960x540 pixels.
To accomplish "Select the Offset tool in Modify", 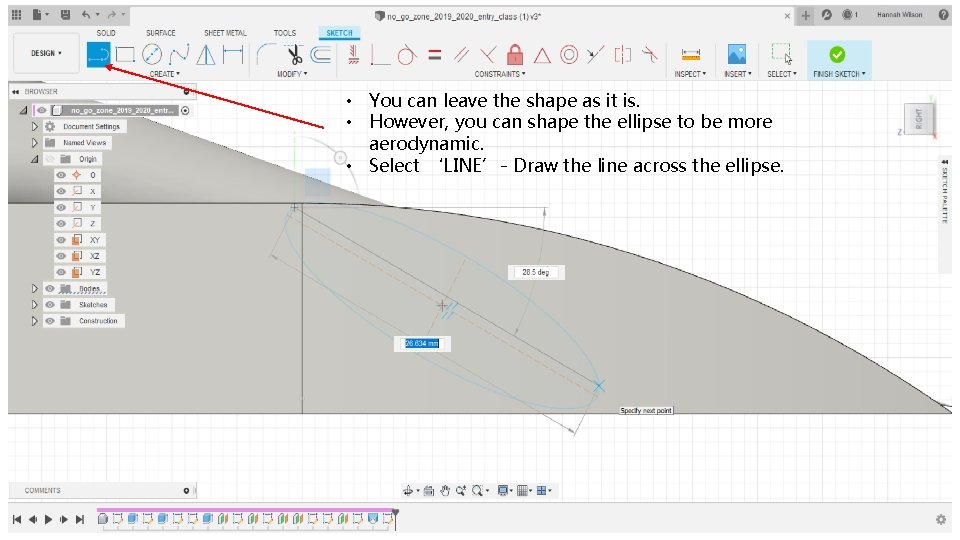I will tap(321, 54).
